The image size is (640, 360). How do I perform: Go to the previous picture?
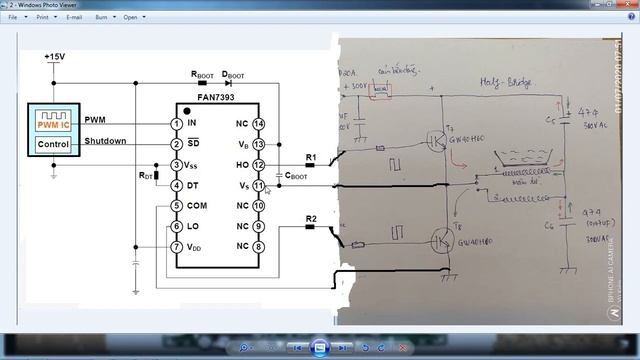(298, 348)
